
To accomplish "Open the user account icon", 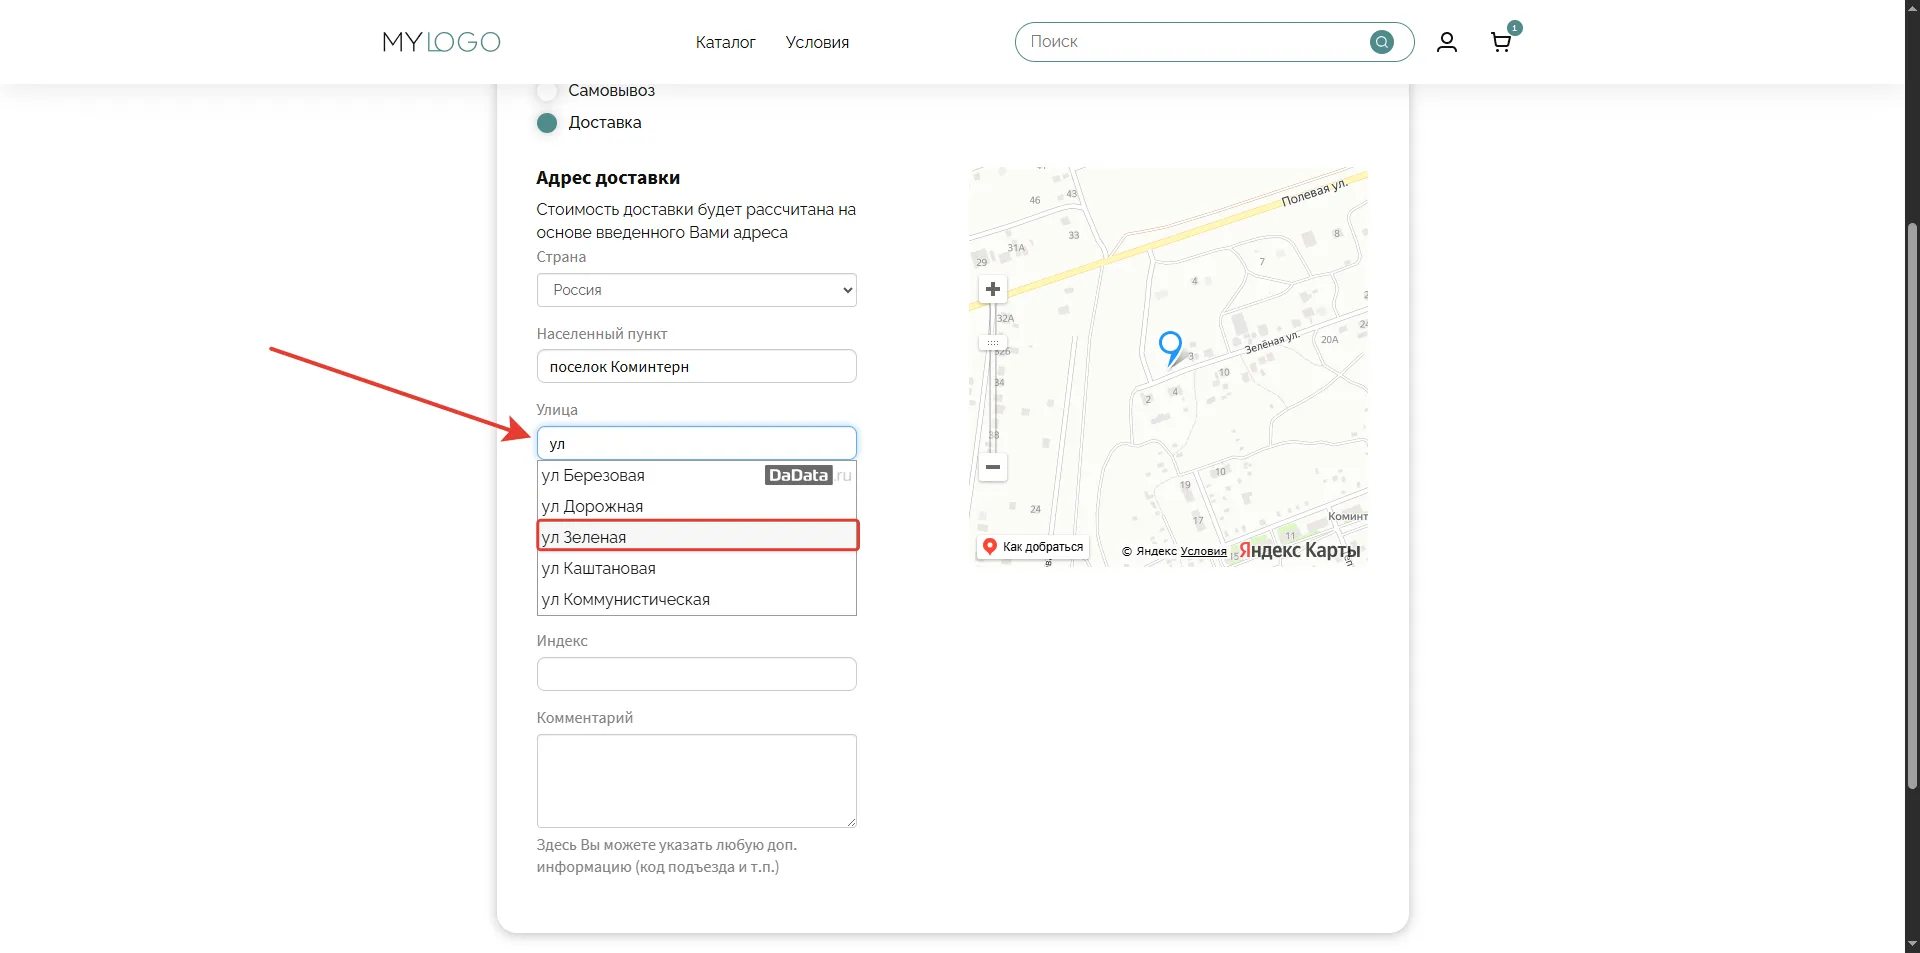I will tap(1446, 42).
